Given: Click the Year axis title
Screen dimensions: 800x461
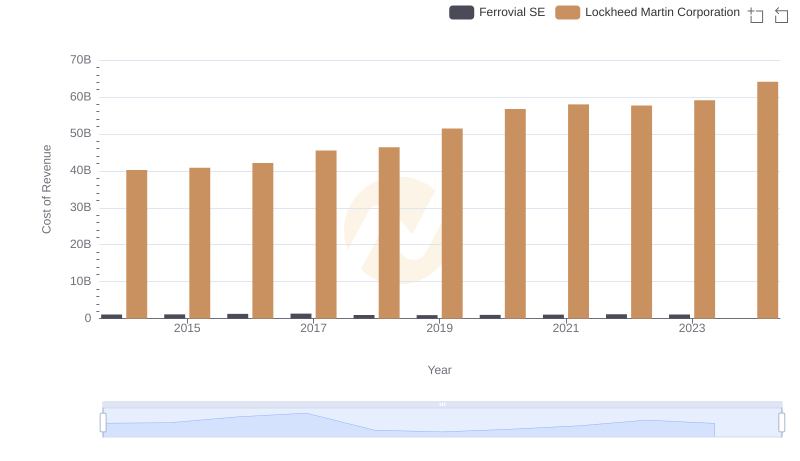Looking at the screenshot, I should pyautogui.click(x=440, y=370).
